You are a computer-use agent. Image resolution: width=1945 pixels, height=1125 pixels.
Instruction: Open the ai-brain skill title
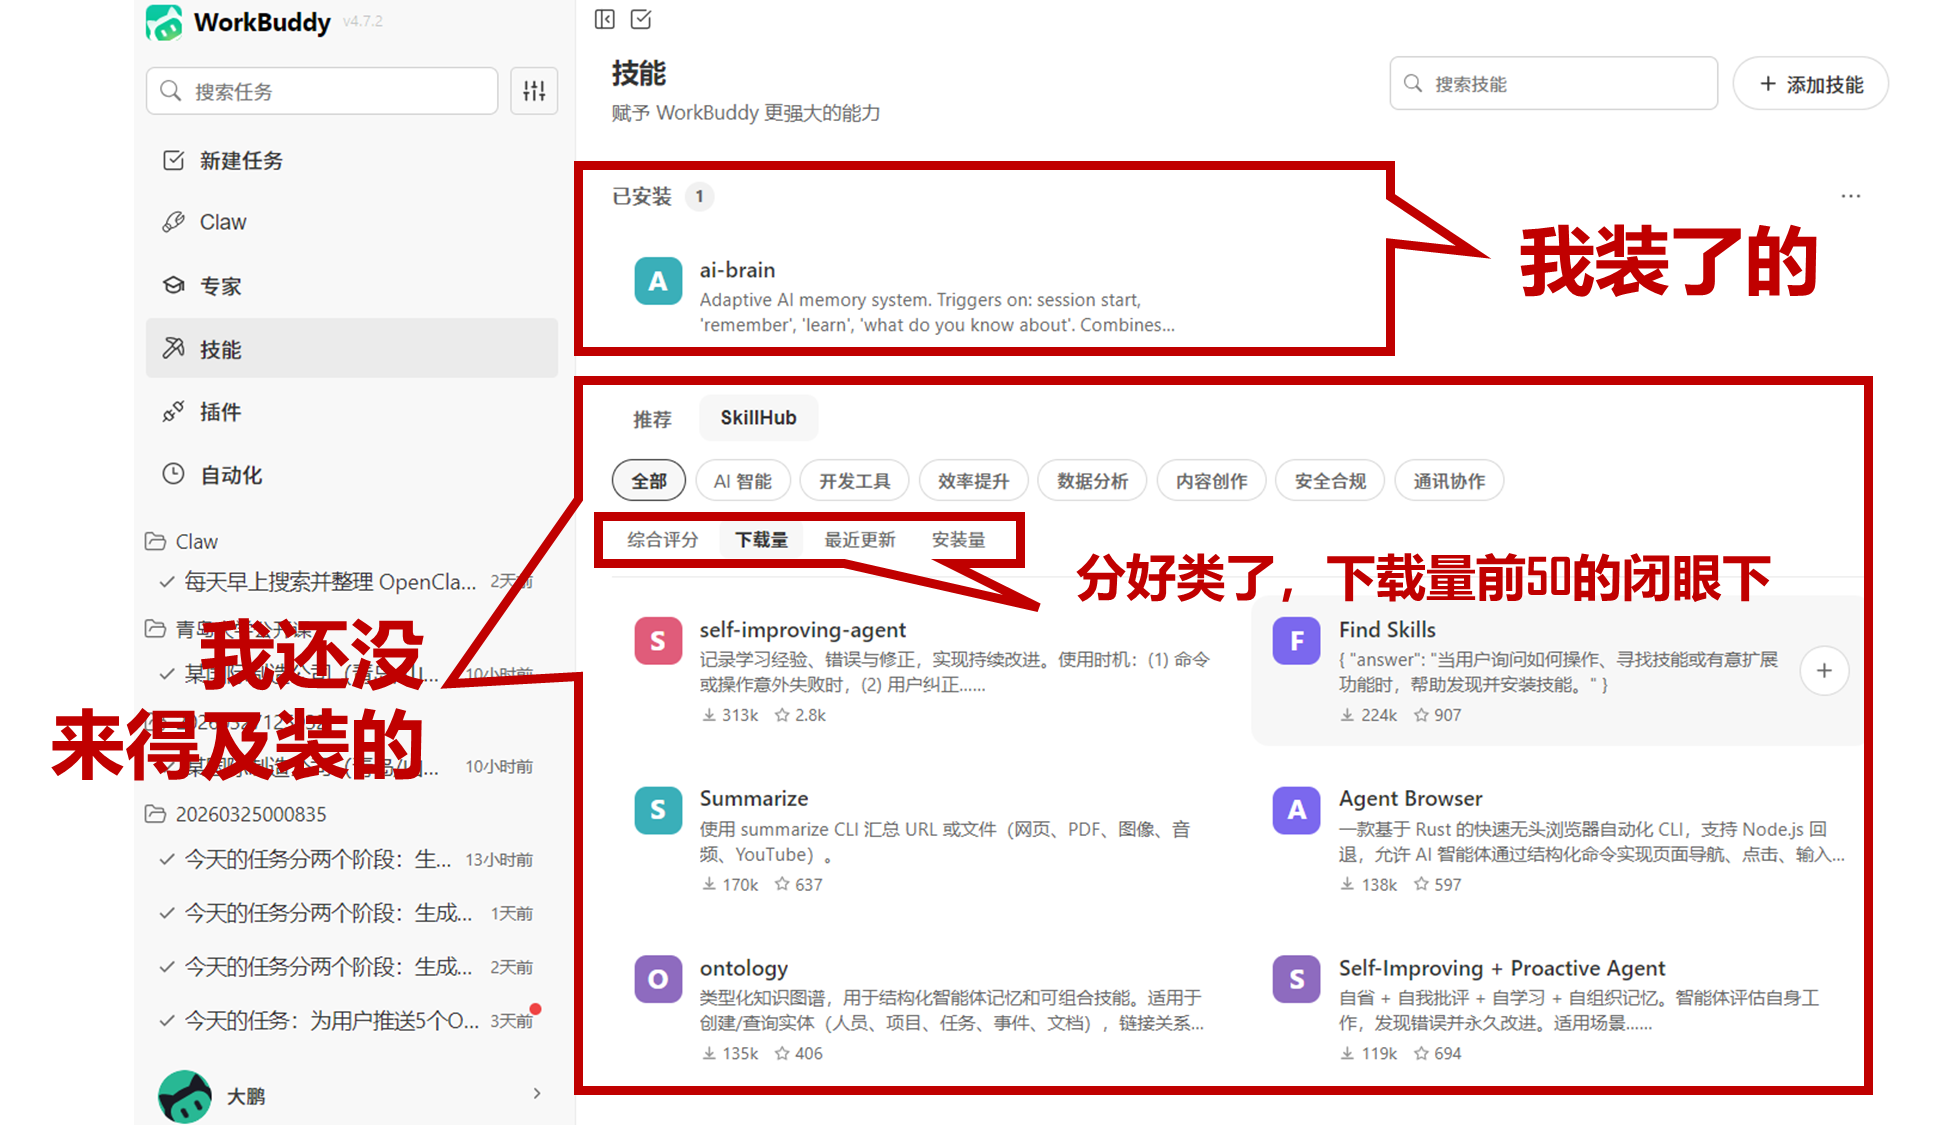click(737, 270)
